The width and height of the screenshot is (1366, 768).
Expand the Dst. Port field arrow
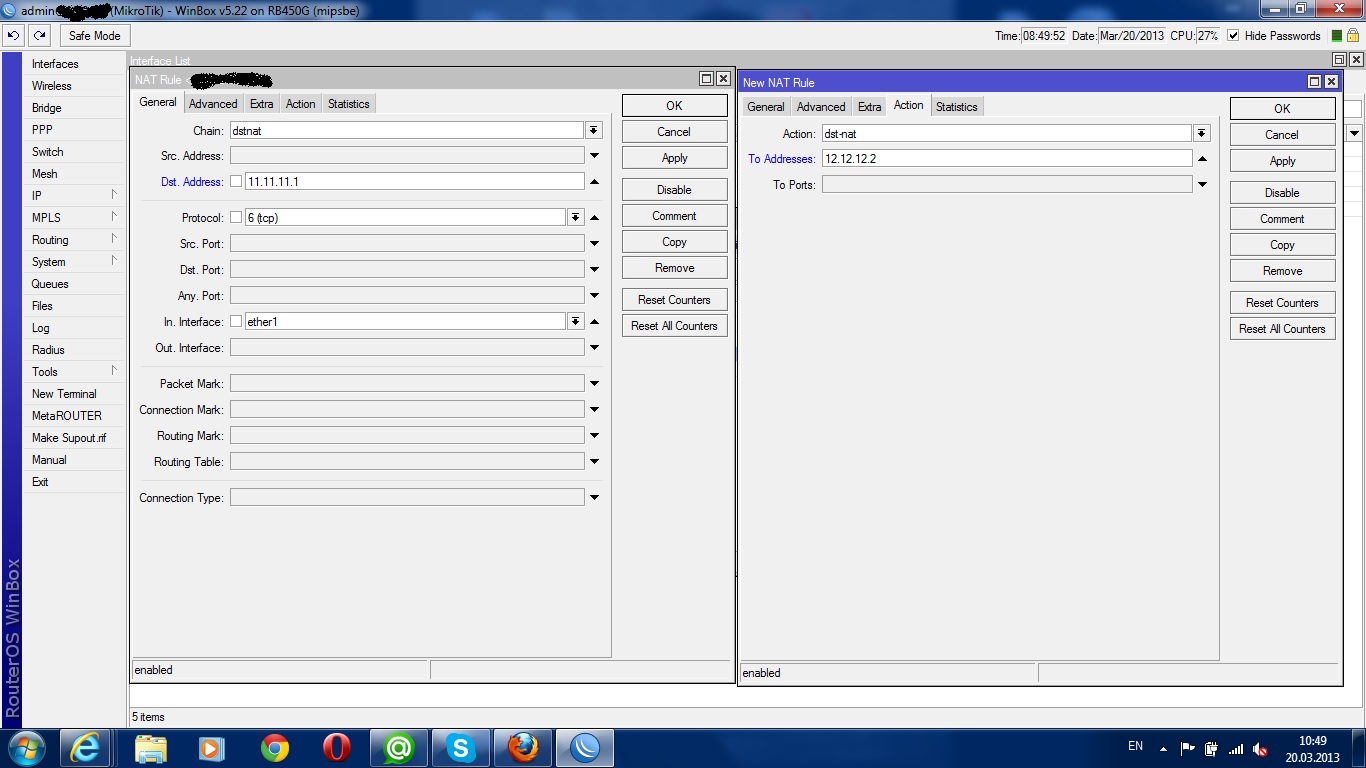[594, 270]
